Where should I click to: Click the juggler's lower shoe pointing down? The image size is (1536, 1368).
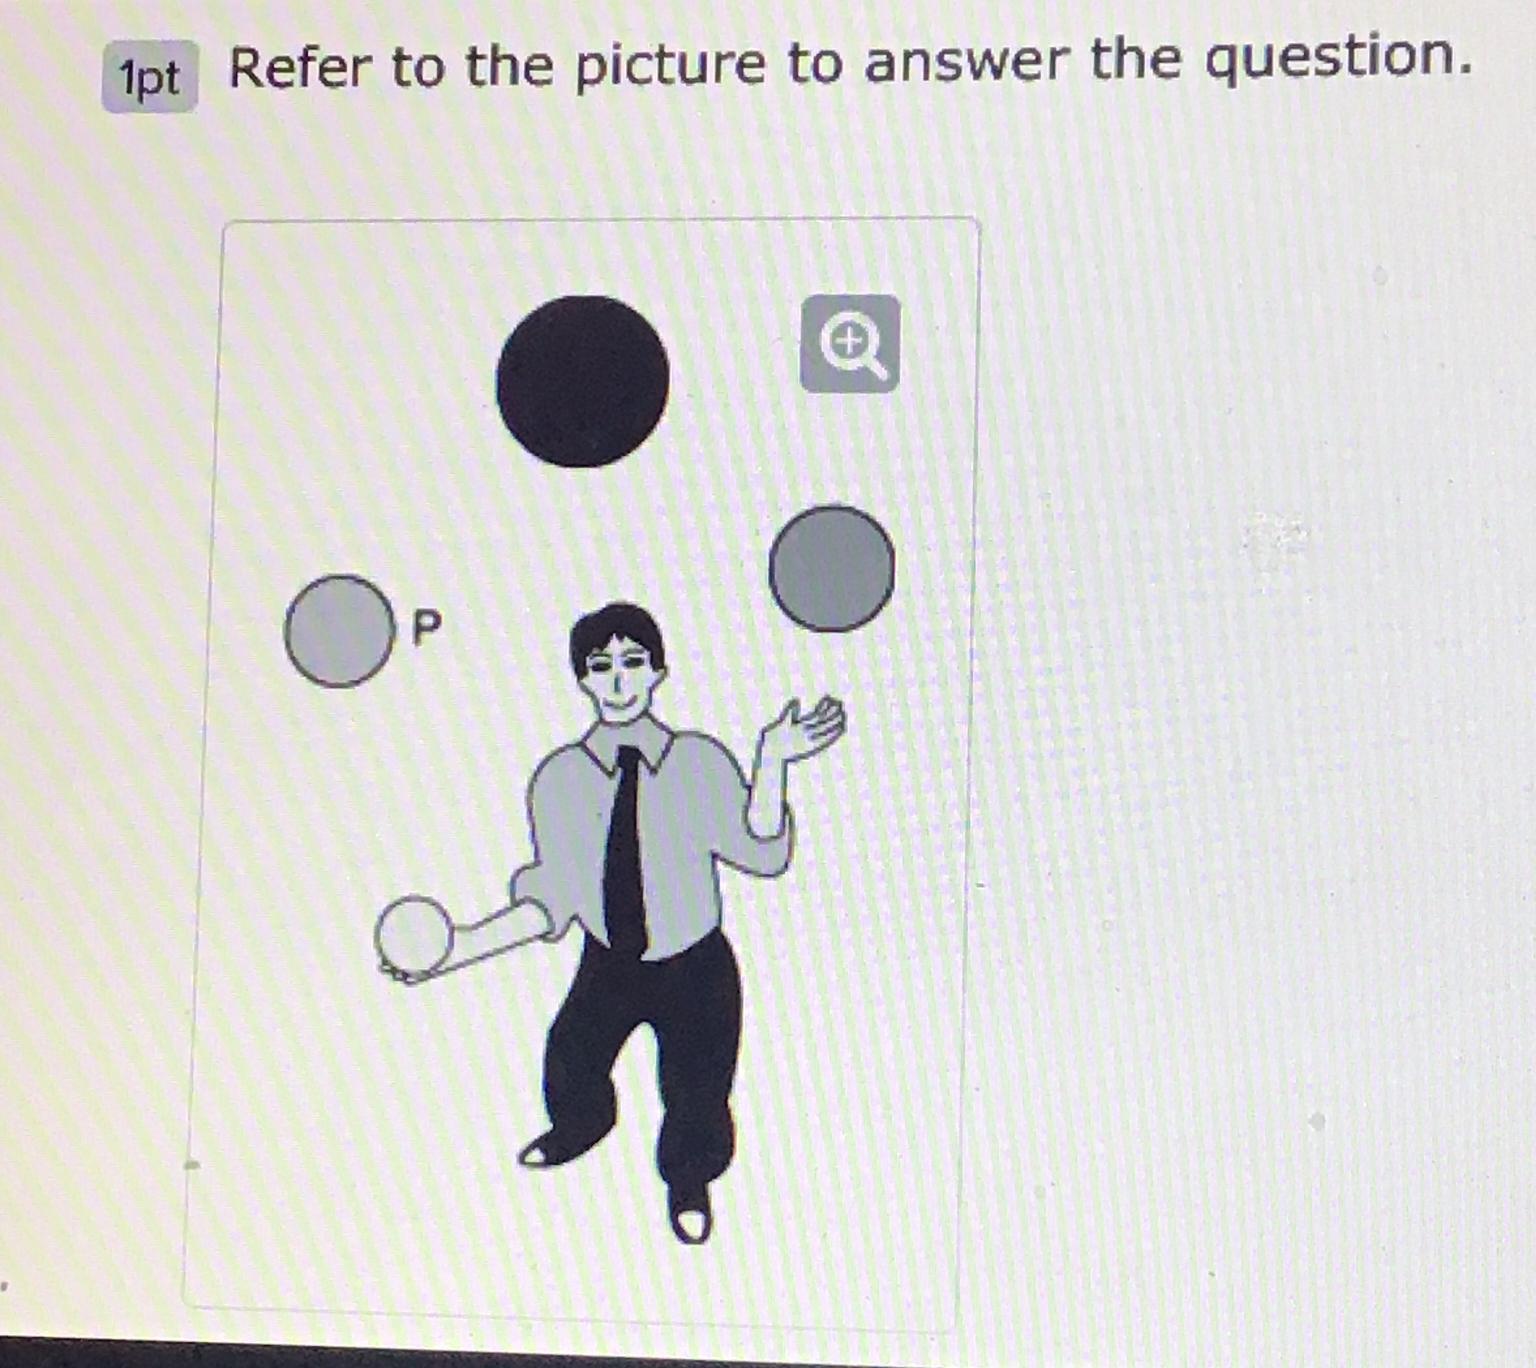[x=691, y=1216]
